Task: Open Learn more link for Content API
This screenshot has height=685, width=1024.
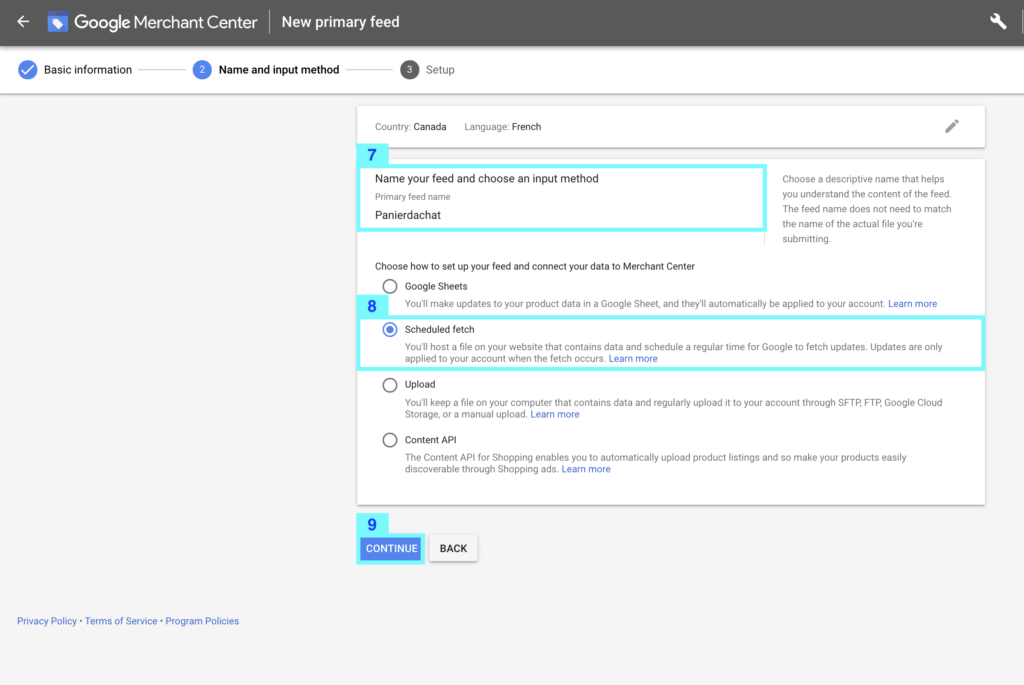Action: [586, 469]
